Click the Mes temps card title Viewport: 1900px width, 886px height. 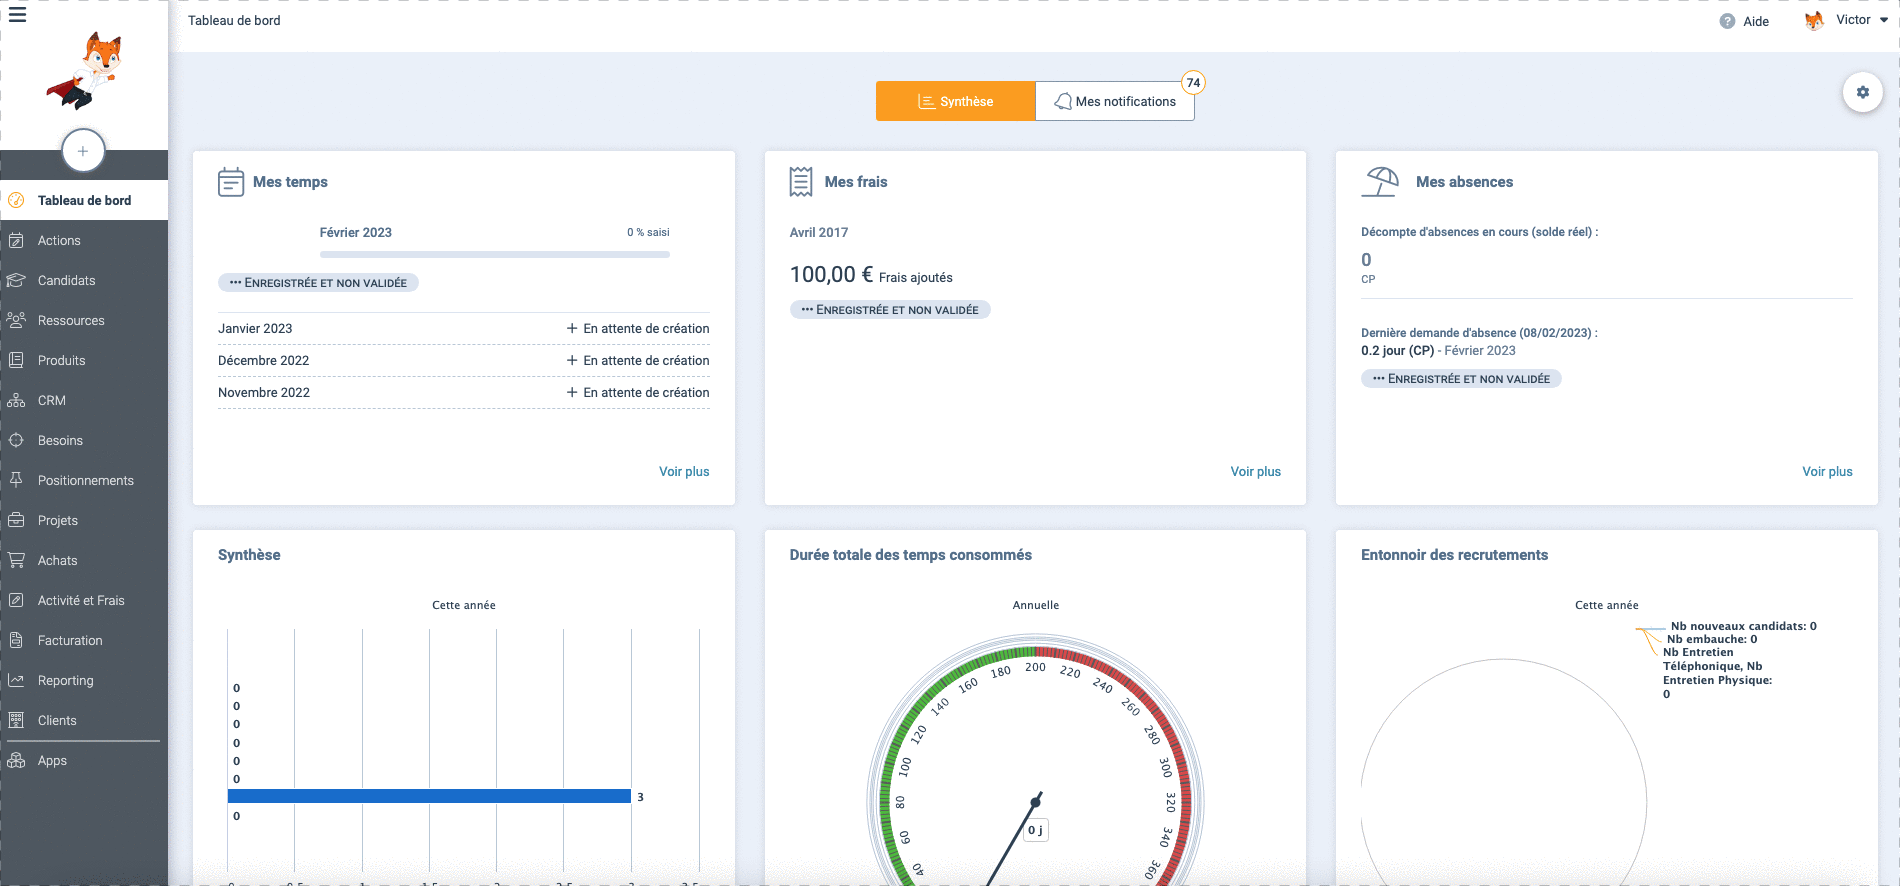pos(290,182)
